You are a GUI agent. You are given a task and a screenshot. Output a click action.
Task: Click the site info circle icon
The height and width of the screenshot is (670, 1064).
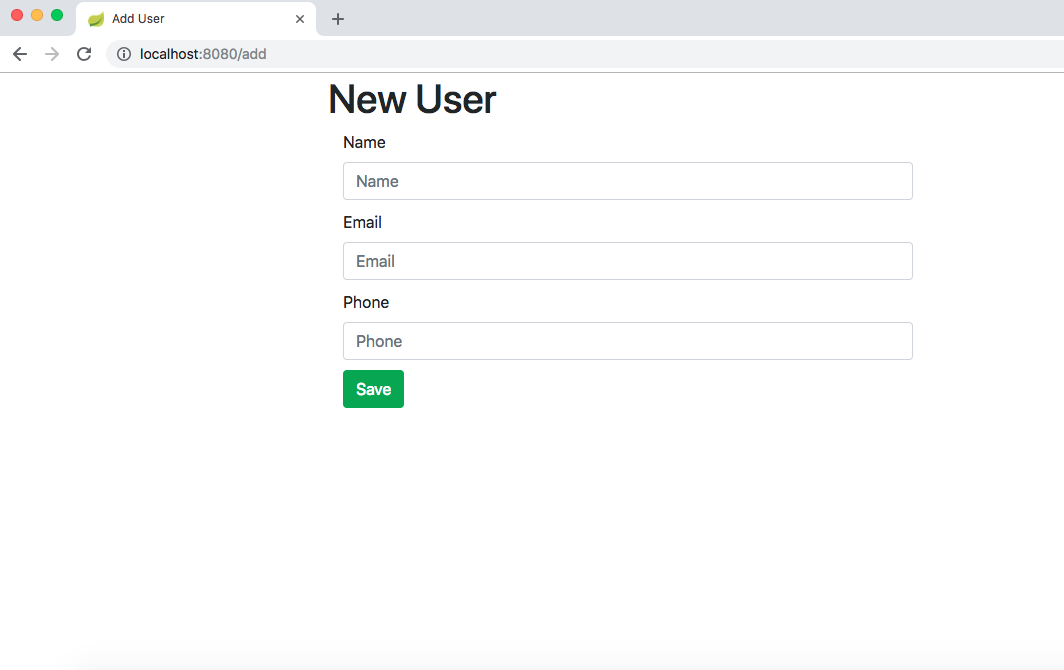click(123, 54)
